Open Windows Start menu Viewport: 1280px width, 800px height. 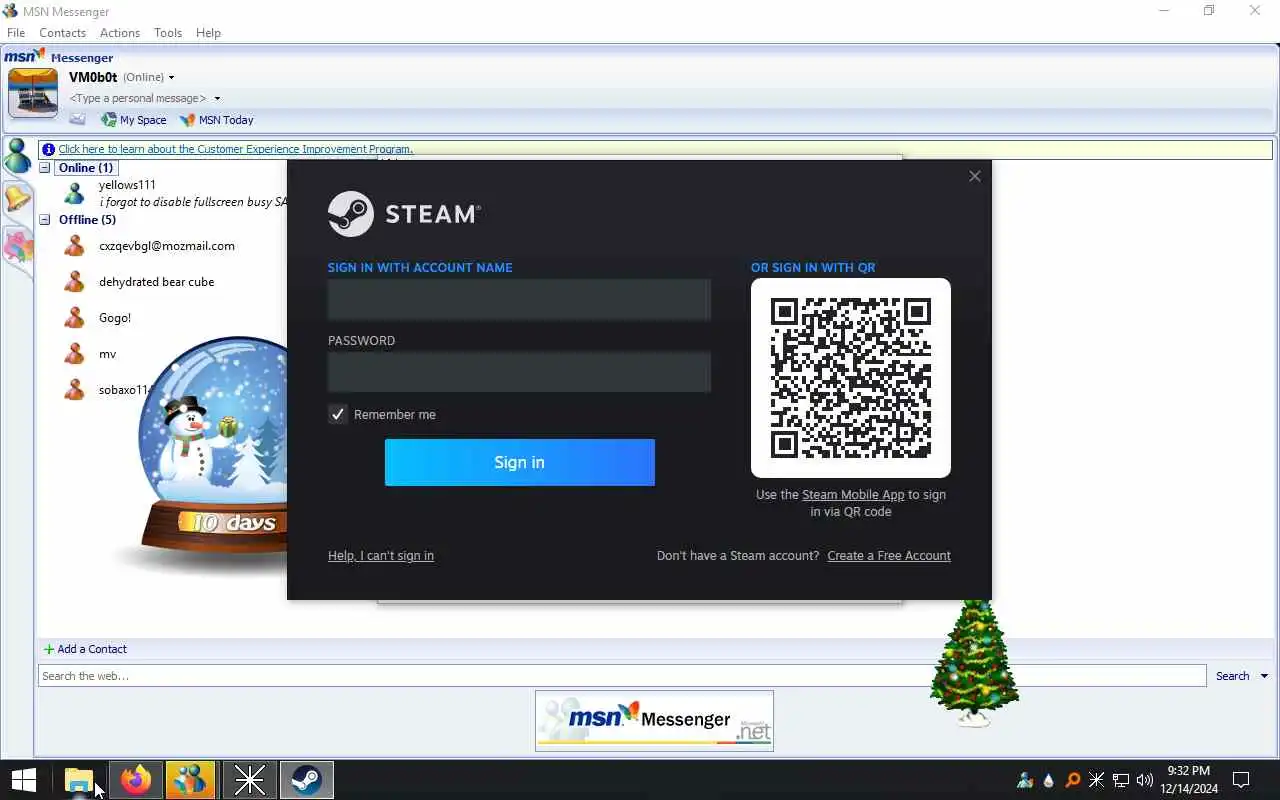24,780
